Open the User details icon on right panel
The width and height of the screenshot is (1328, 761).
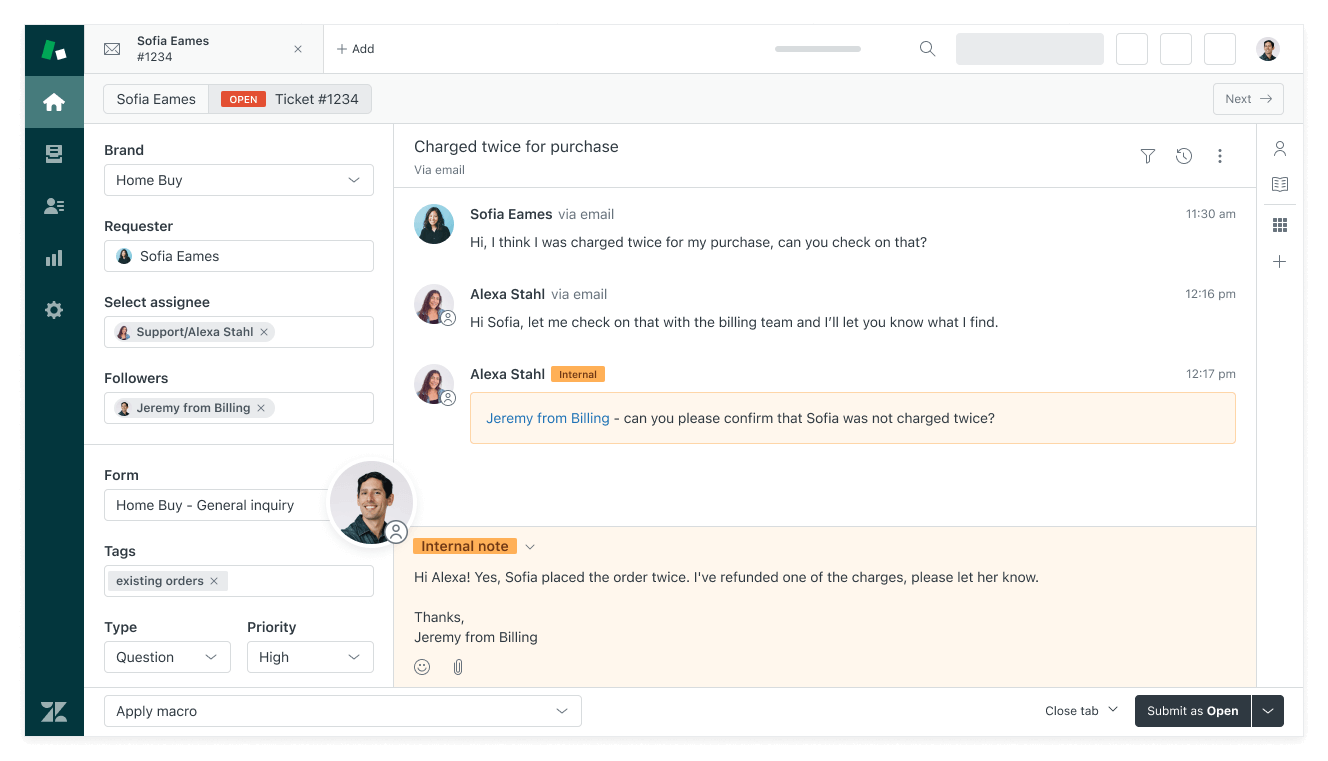[x=1280, y=147]
